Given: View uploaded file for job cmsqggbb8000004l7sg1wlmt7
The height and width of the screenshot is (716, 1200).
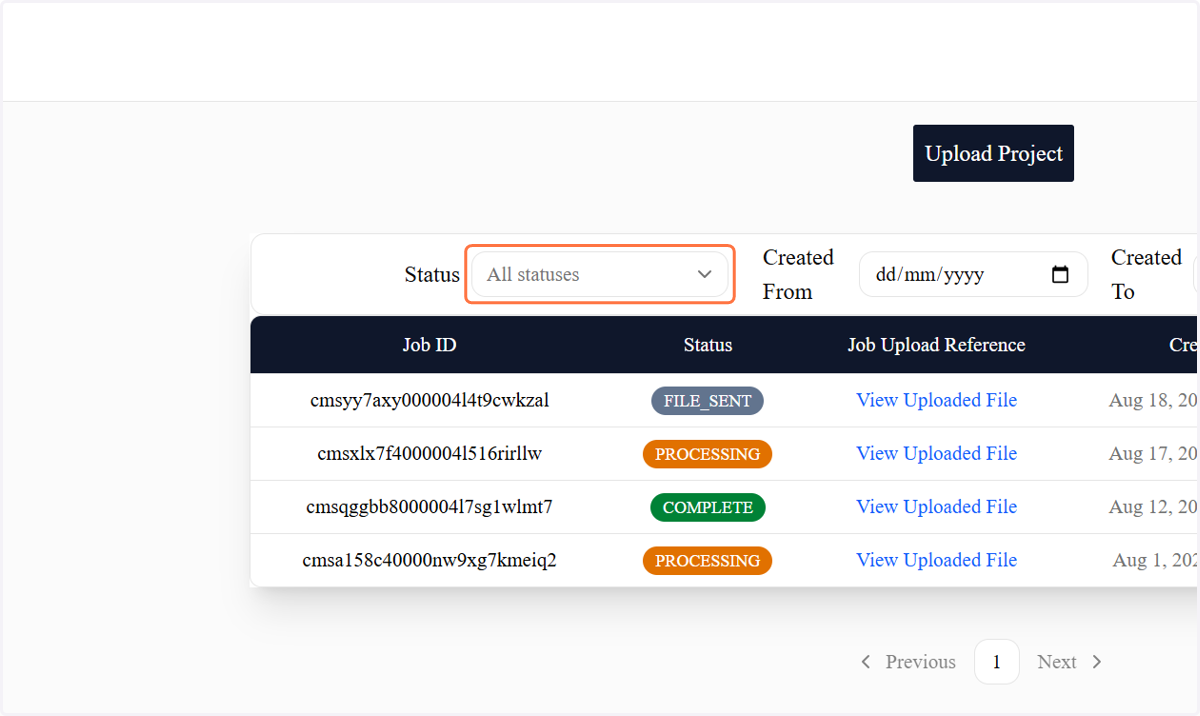Looking at the screenshot, I should [x=936, y=507].
